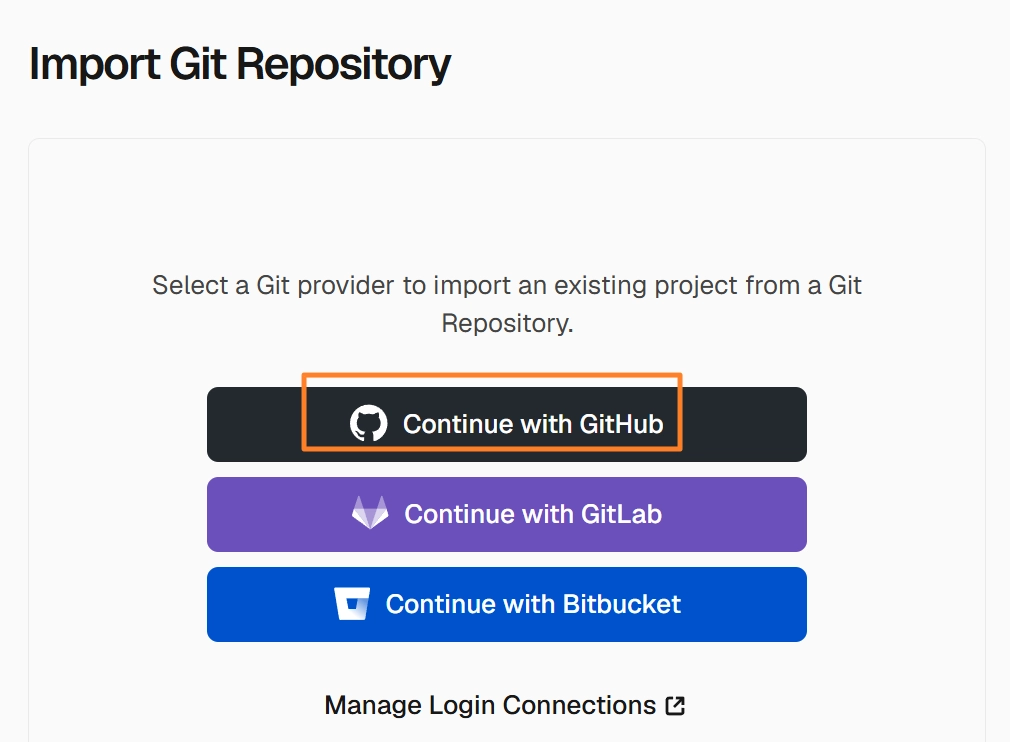This screenshot has width=1010, height=742.
Task: Click the external link arrow icon
Action: point(675,705)
